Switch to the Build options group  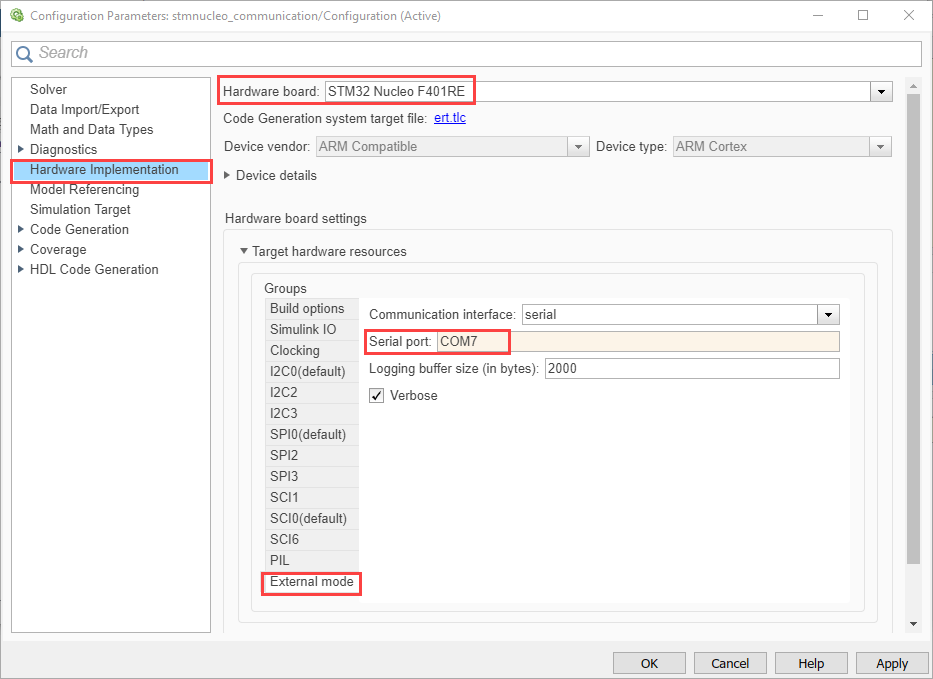[307, 309]
